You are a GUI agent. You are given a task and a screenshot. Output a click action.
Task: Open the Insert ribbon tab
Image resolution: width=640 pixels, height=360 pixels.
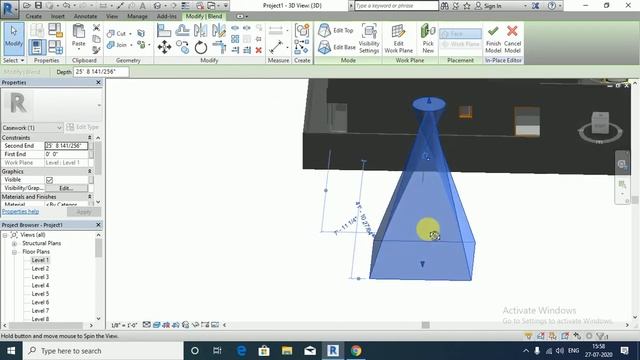pyautogui.click(x=58, y=16)
